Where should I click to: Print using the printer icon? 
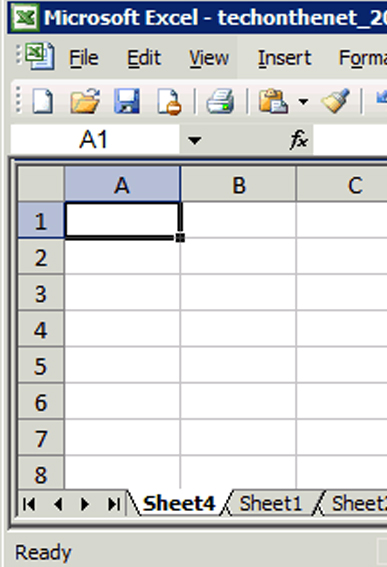[220, 101]
